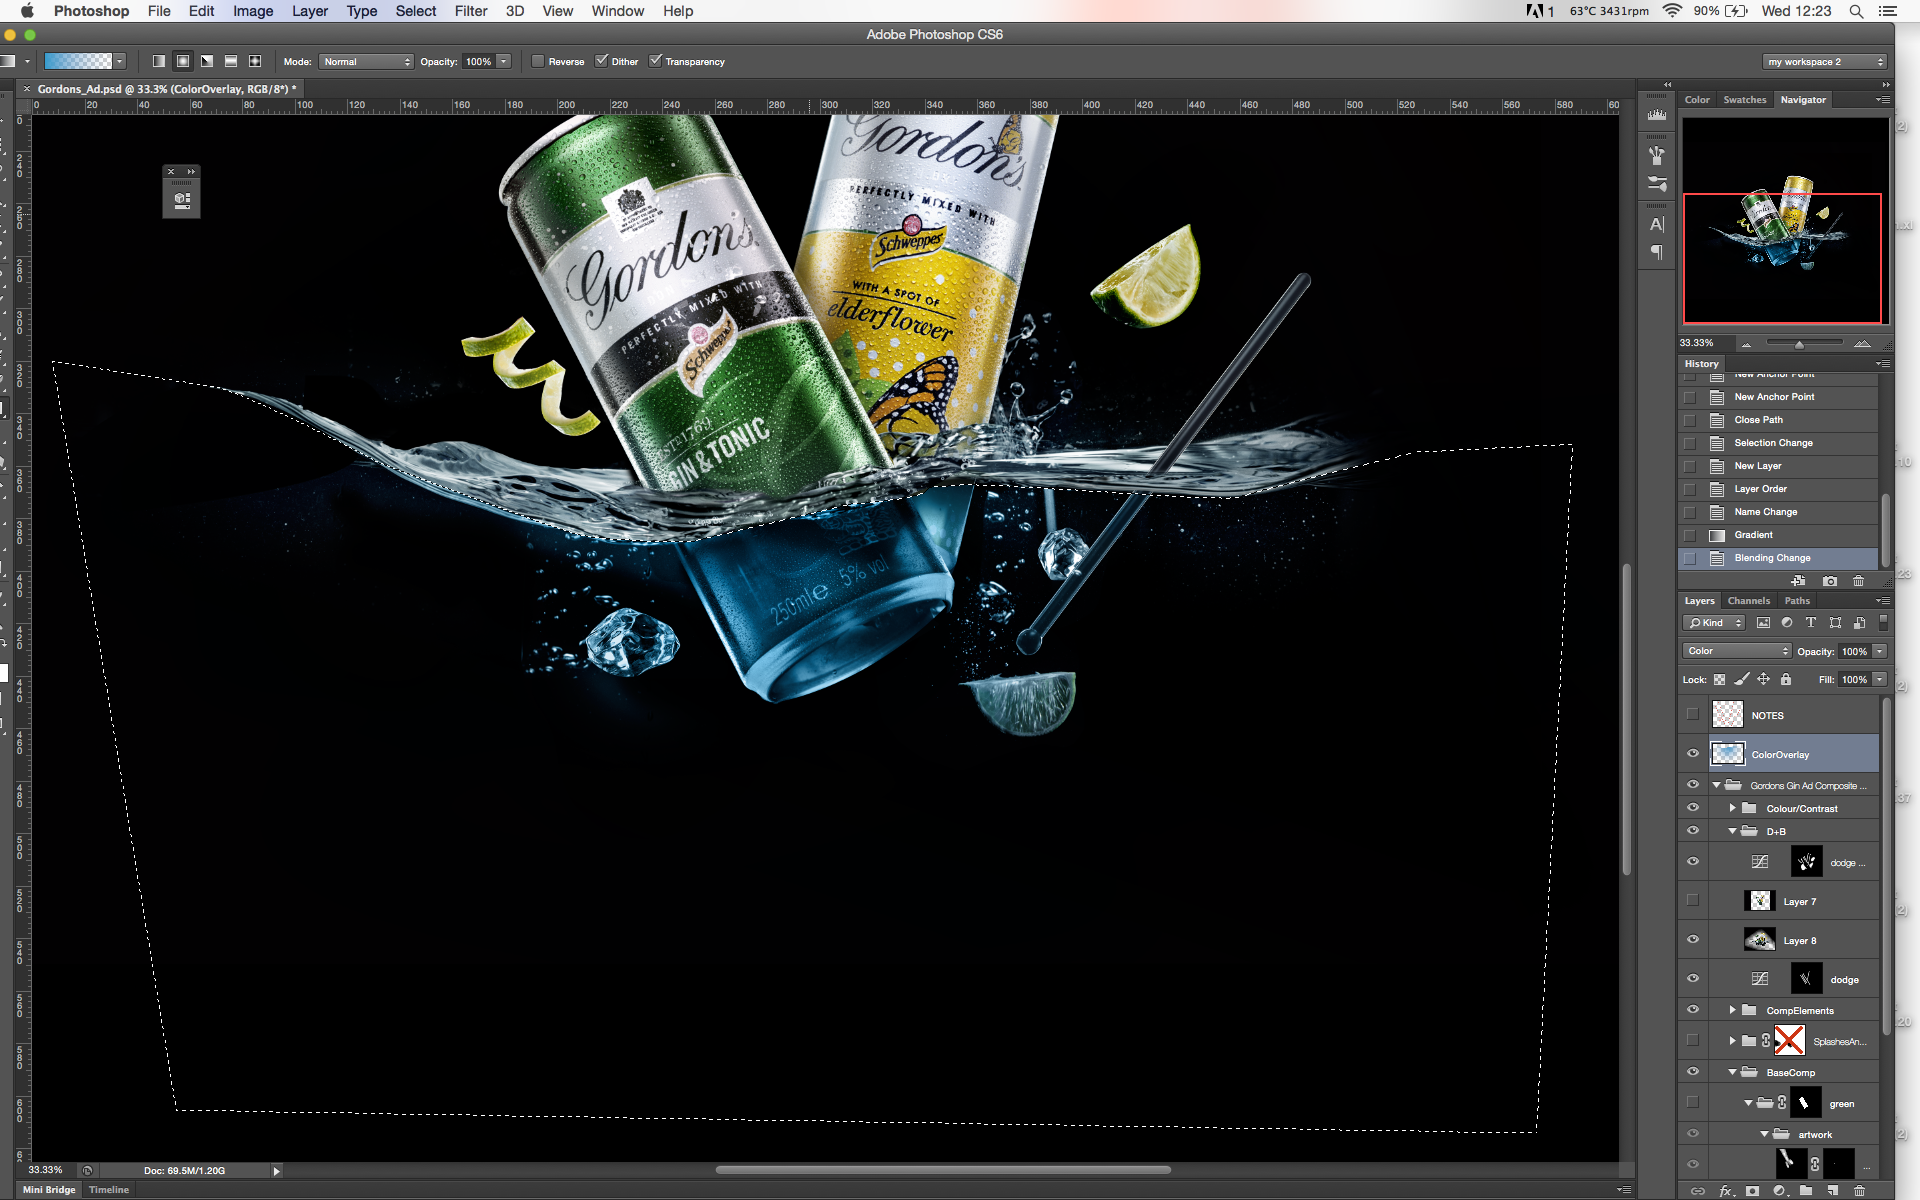The height and width of the screenshot is (1200, 1920).
Task: Filter layers by pixel layers icon
Action: click(1763, 623)
